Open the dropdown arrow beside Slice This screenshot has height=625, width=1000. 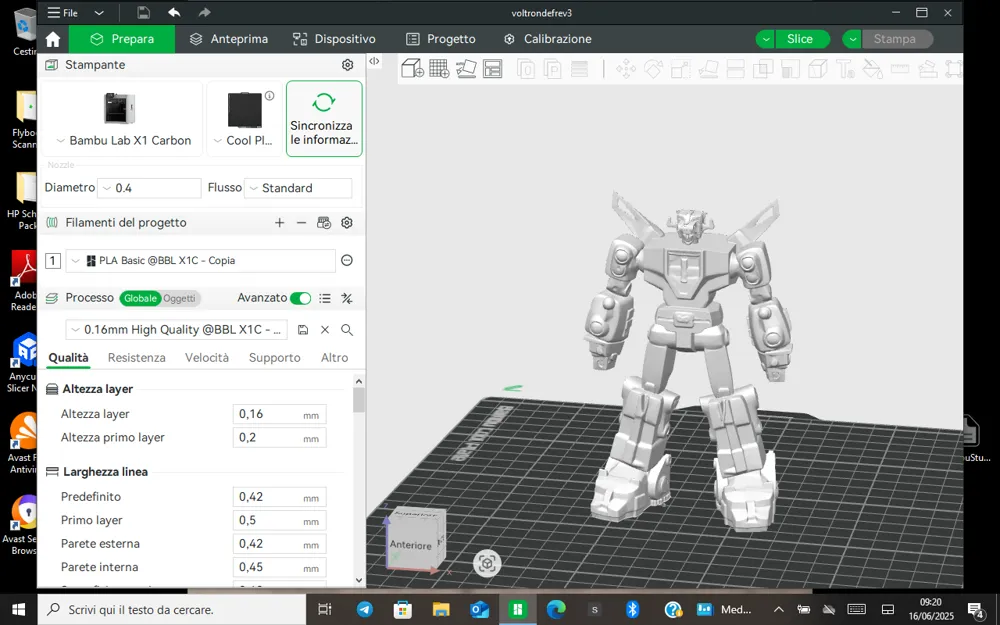pos(765,40)
